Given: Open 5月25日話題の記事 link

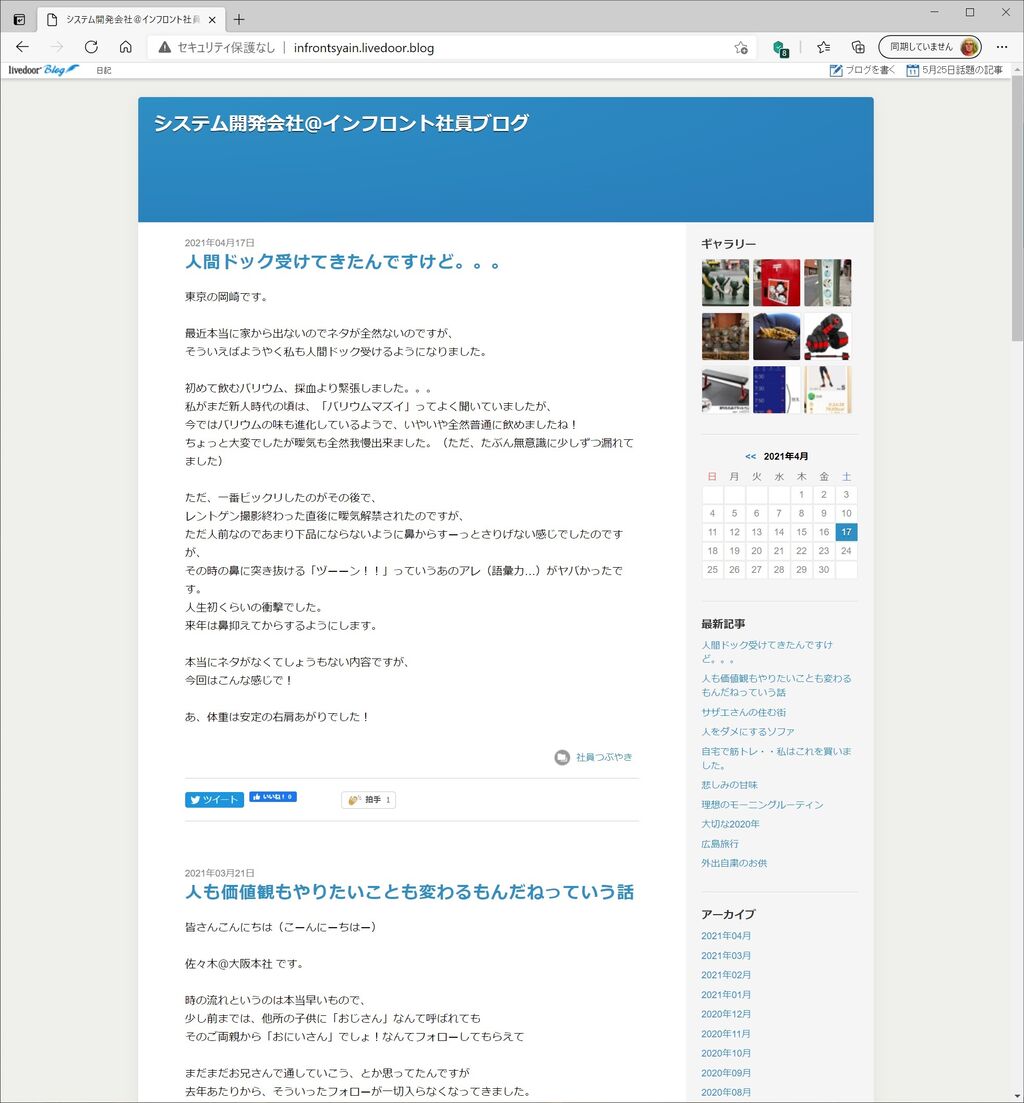Looking at the screenshot, I should click(x=954, y=70).
